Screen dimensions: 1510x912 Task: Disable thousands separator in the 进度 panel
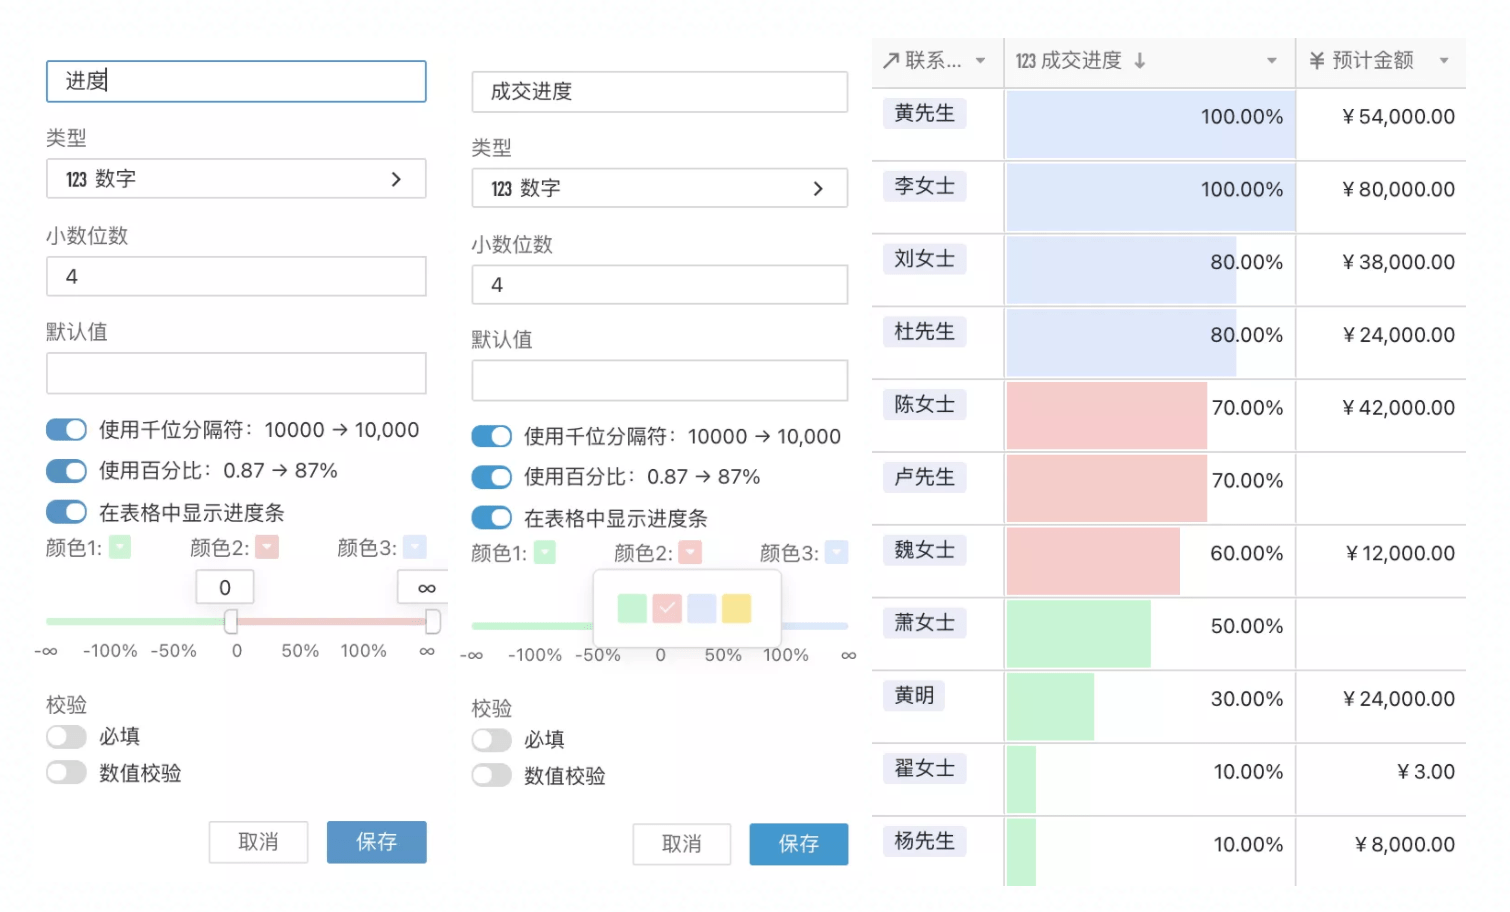pyautogui.click(x=66, y=430)
